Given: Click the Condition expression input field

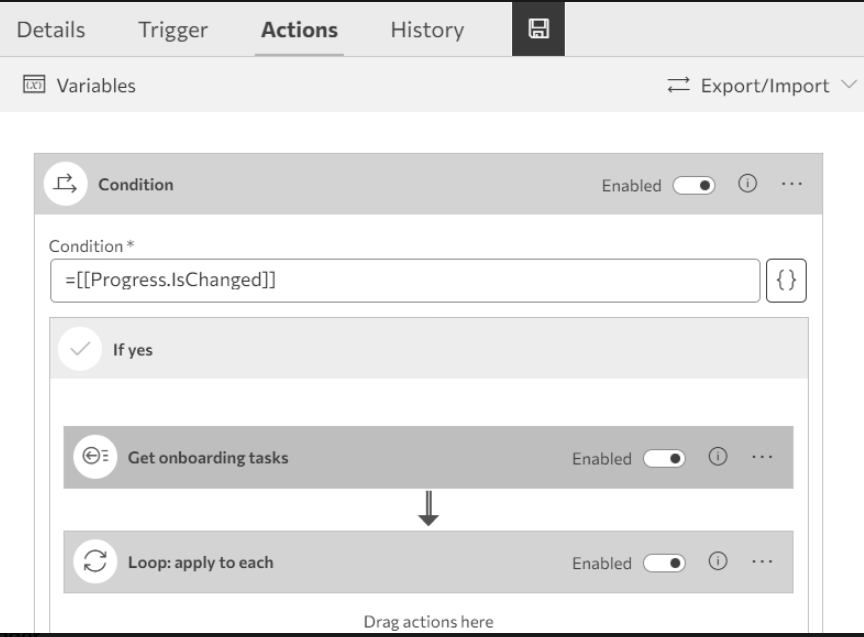Looking at the screenshot, I should [x=405, y=281].
